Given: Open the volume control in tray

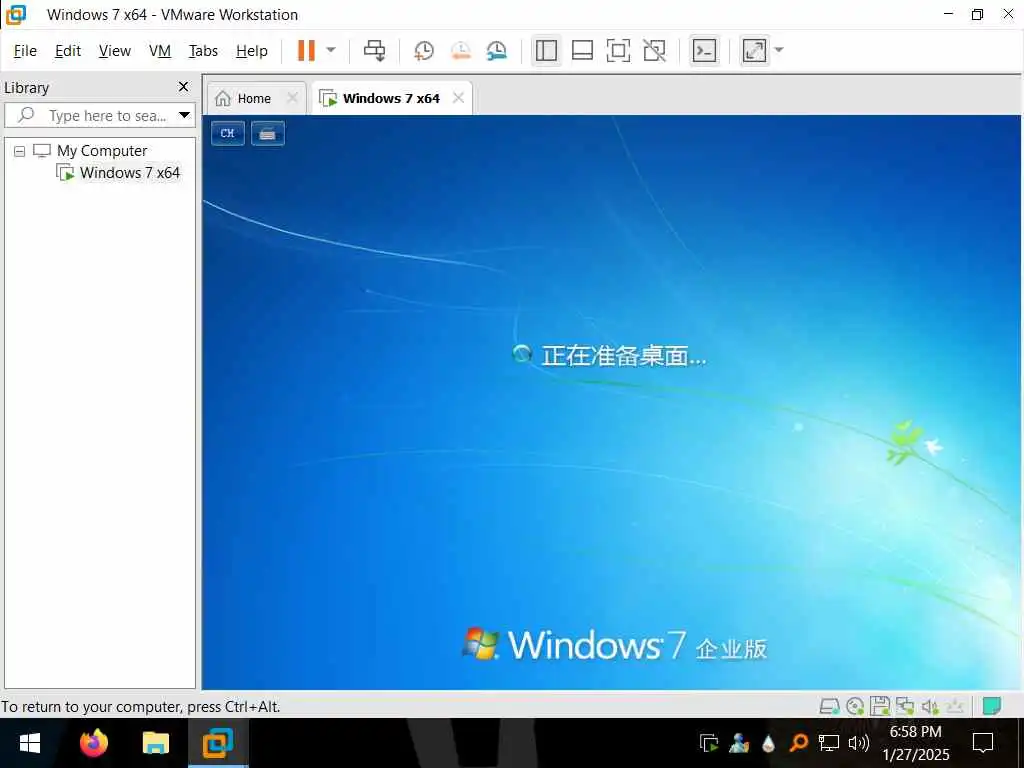Looking at the screenshot, I should pyautogui.click(x=859, y=743).
